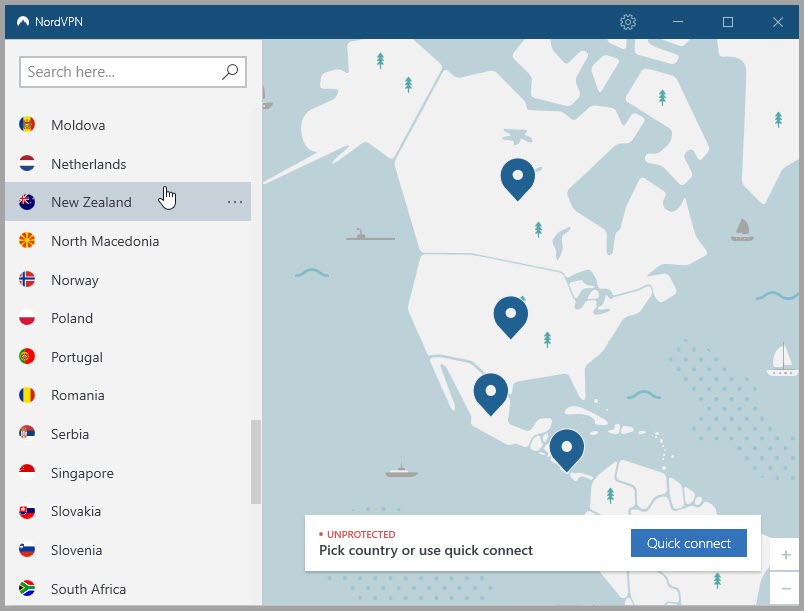
Task: Choose Slovakia in the country list
Action: (x=128, y=511)
